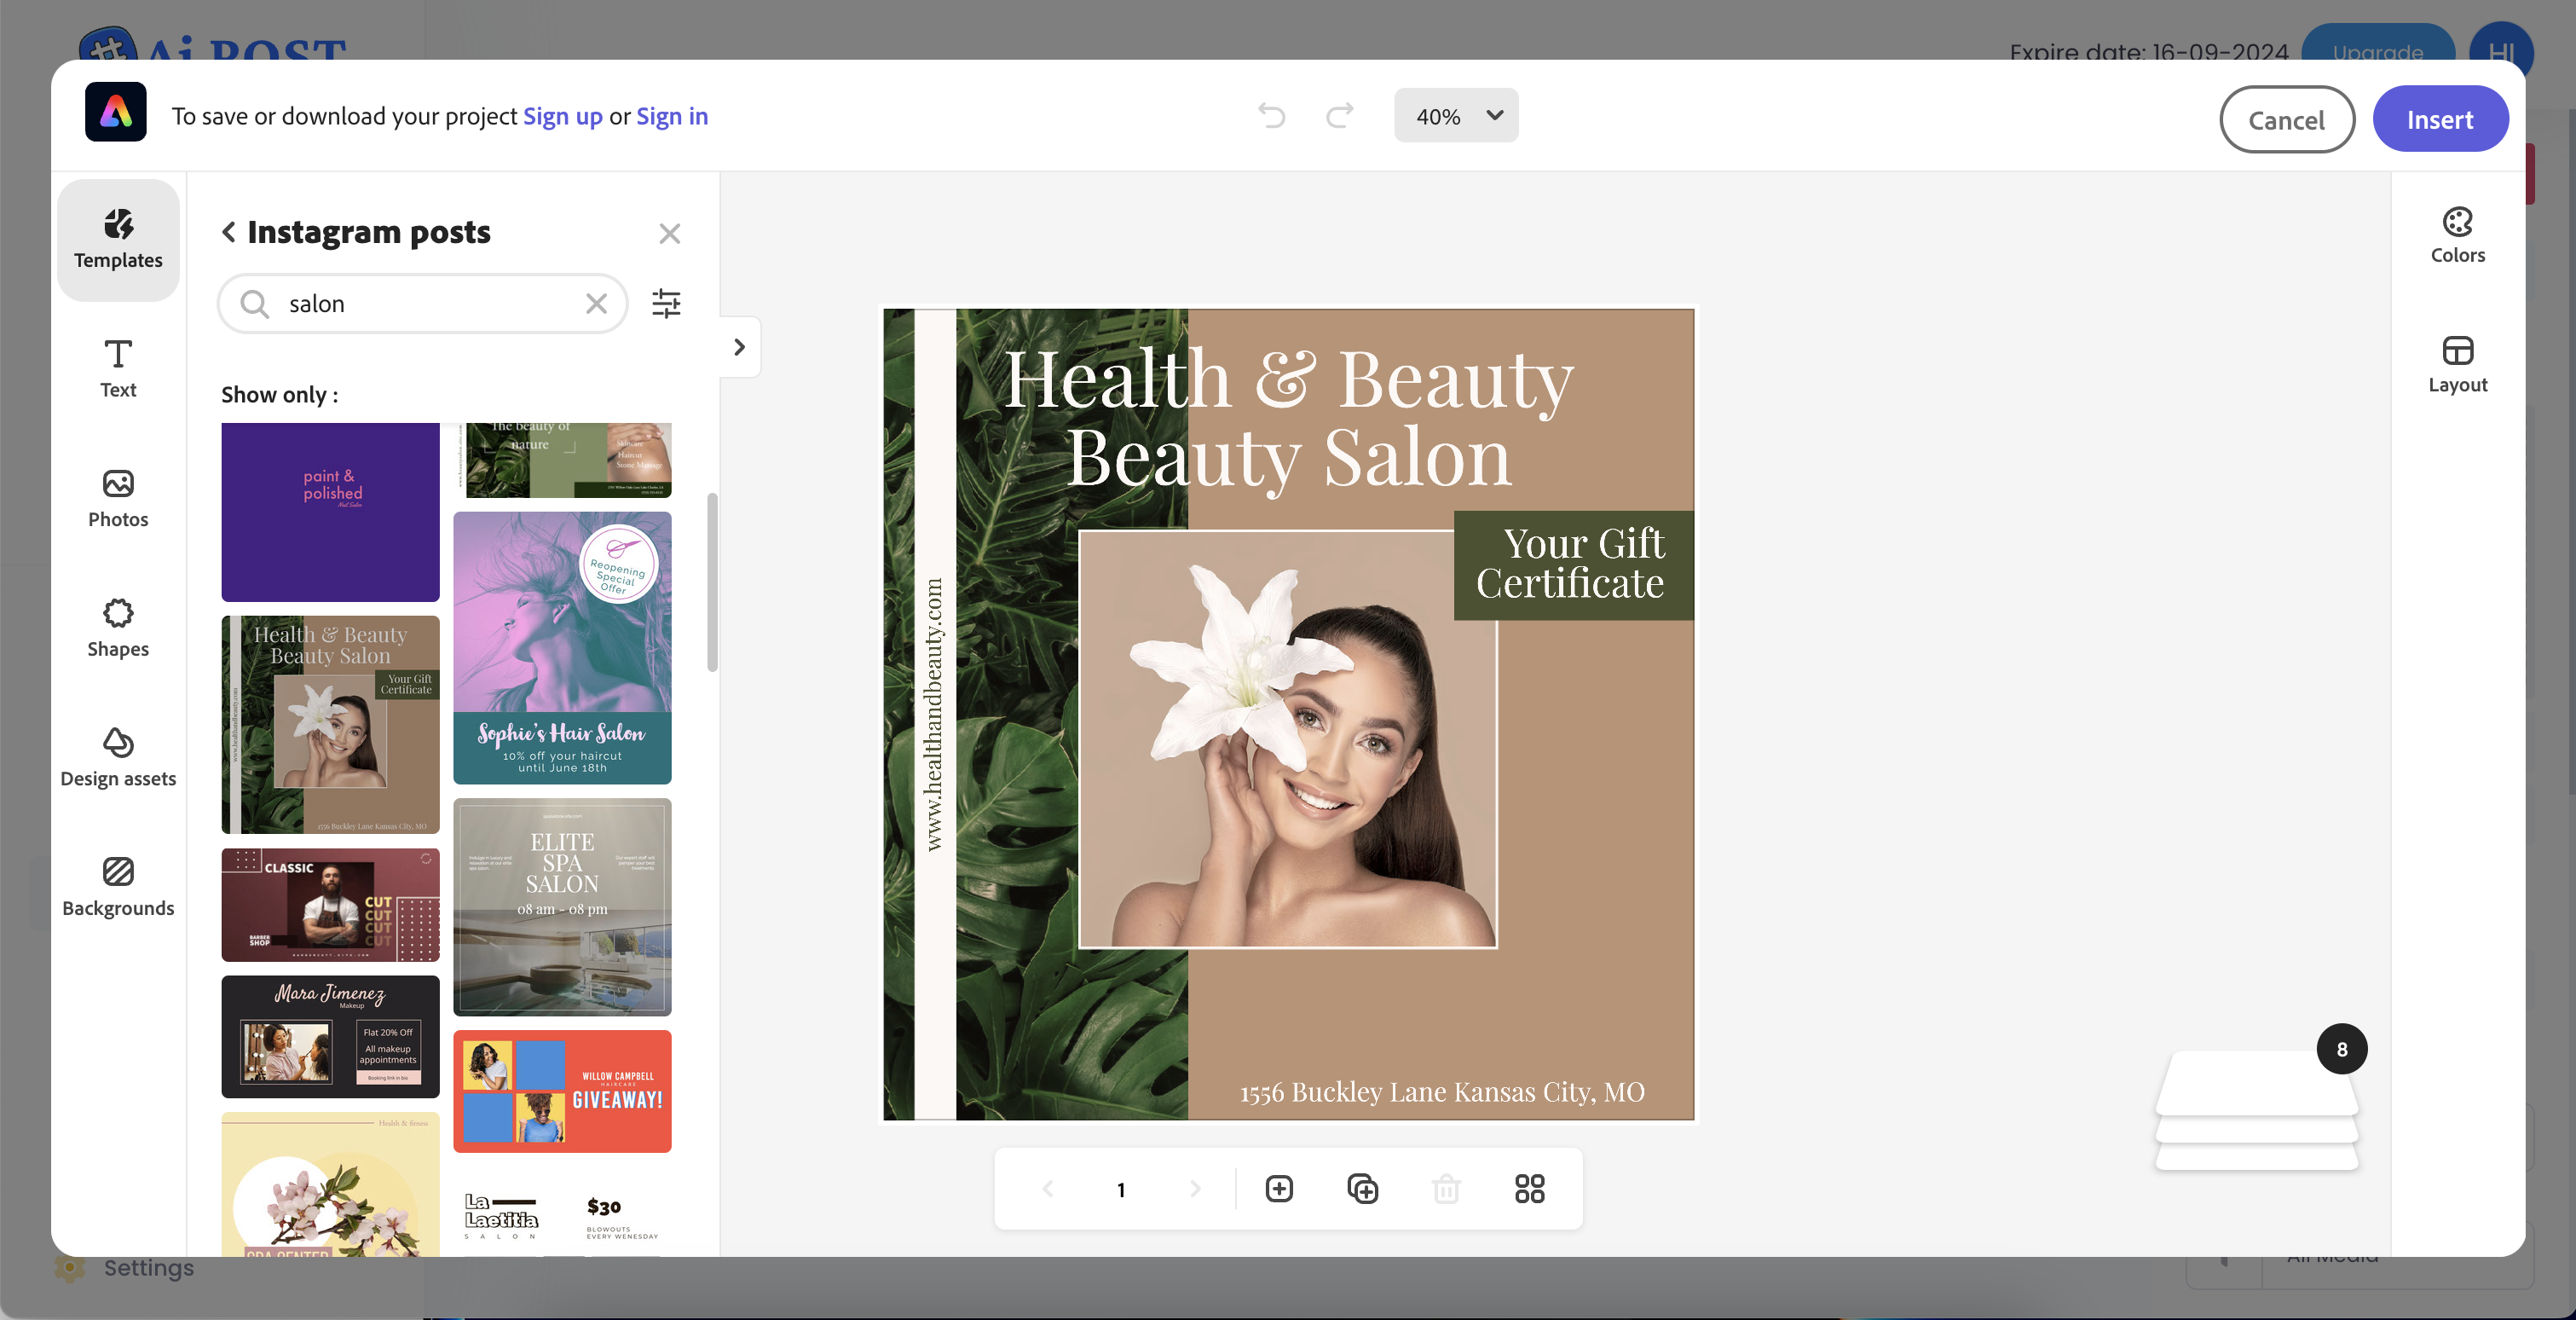This screenshot has height=1320, width=2576.
Task: Duplicate the current page
Action: click(1362, 1189)
